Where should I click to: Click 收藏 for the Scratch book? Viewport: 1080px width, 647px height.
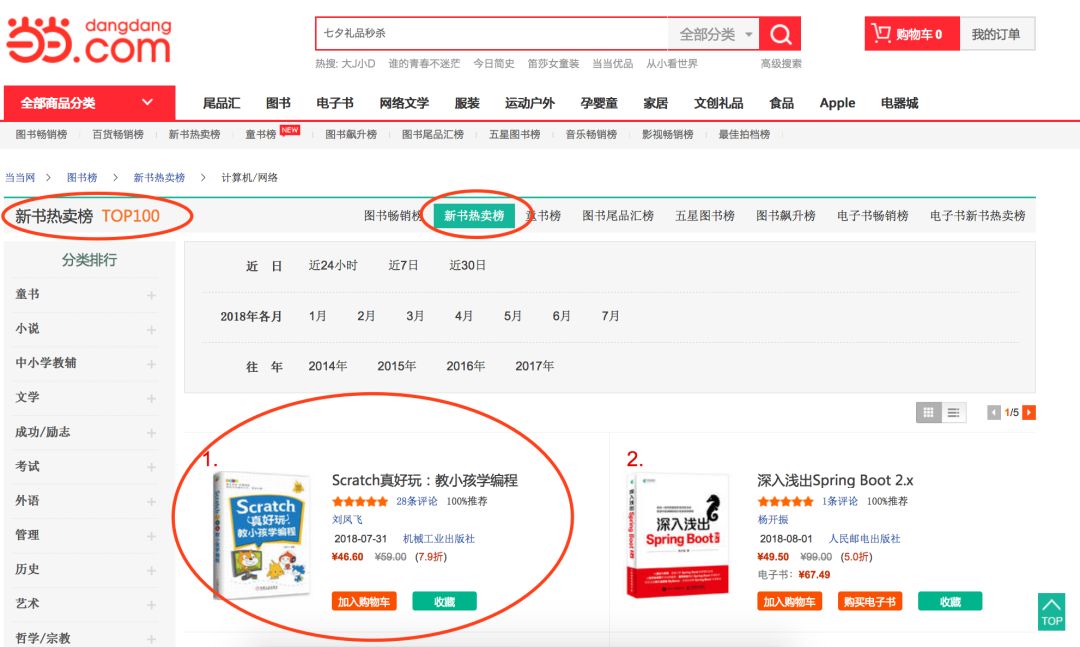click(x=444, y=601)
